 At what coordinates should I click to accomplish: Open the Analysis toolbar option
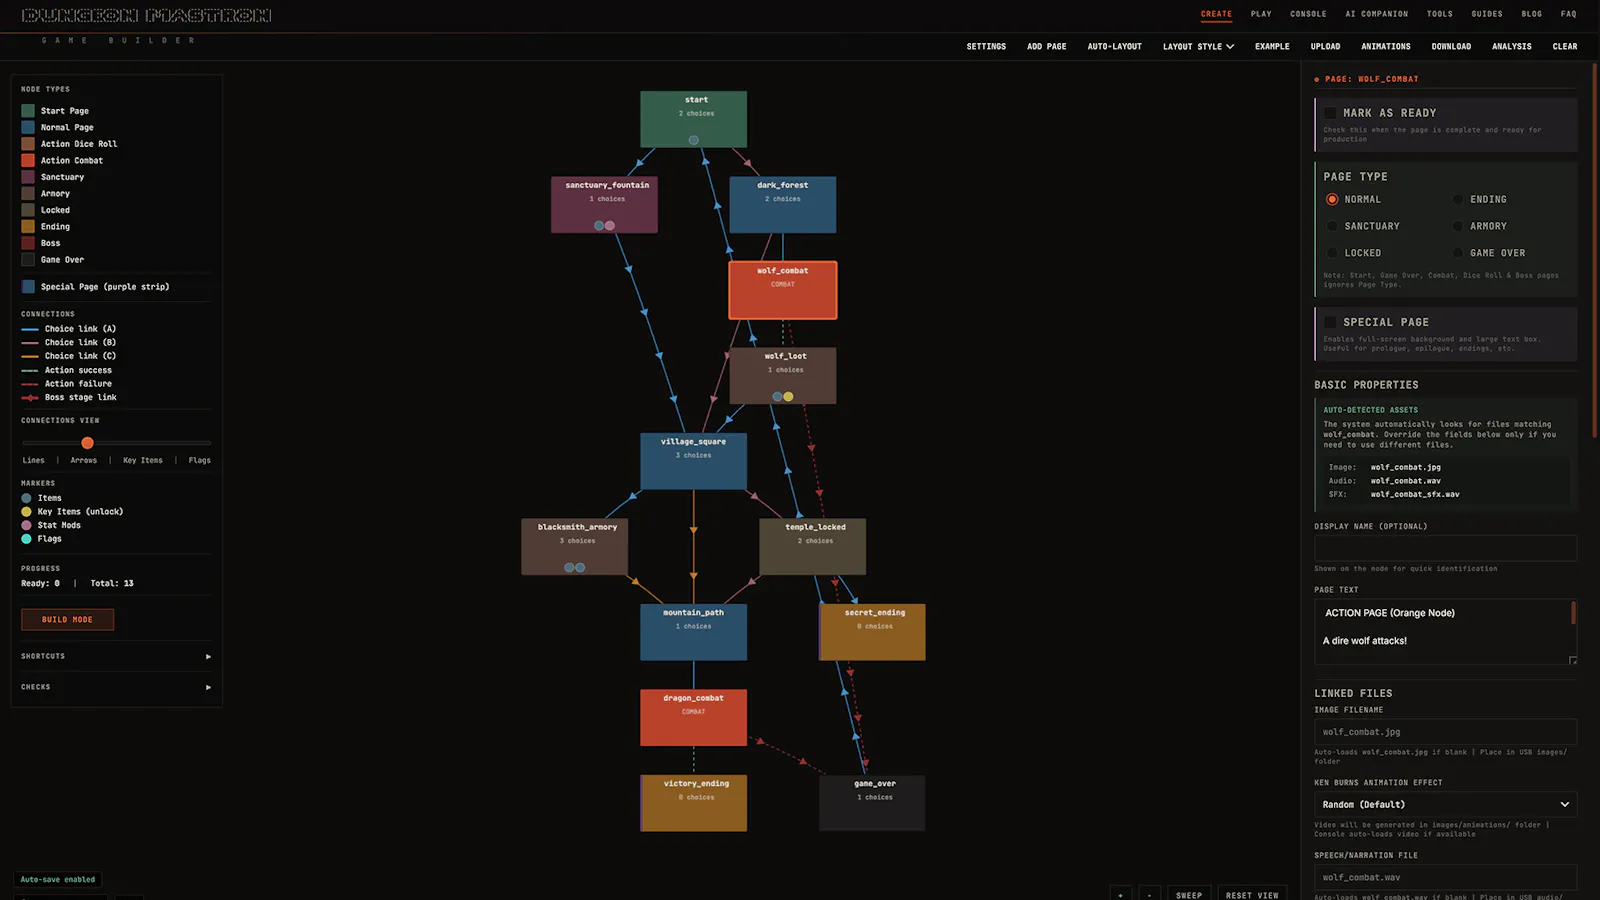point(1511,46)
